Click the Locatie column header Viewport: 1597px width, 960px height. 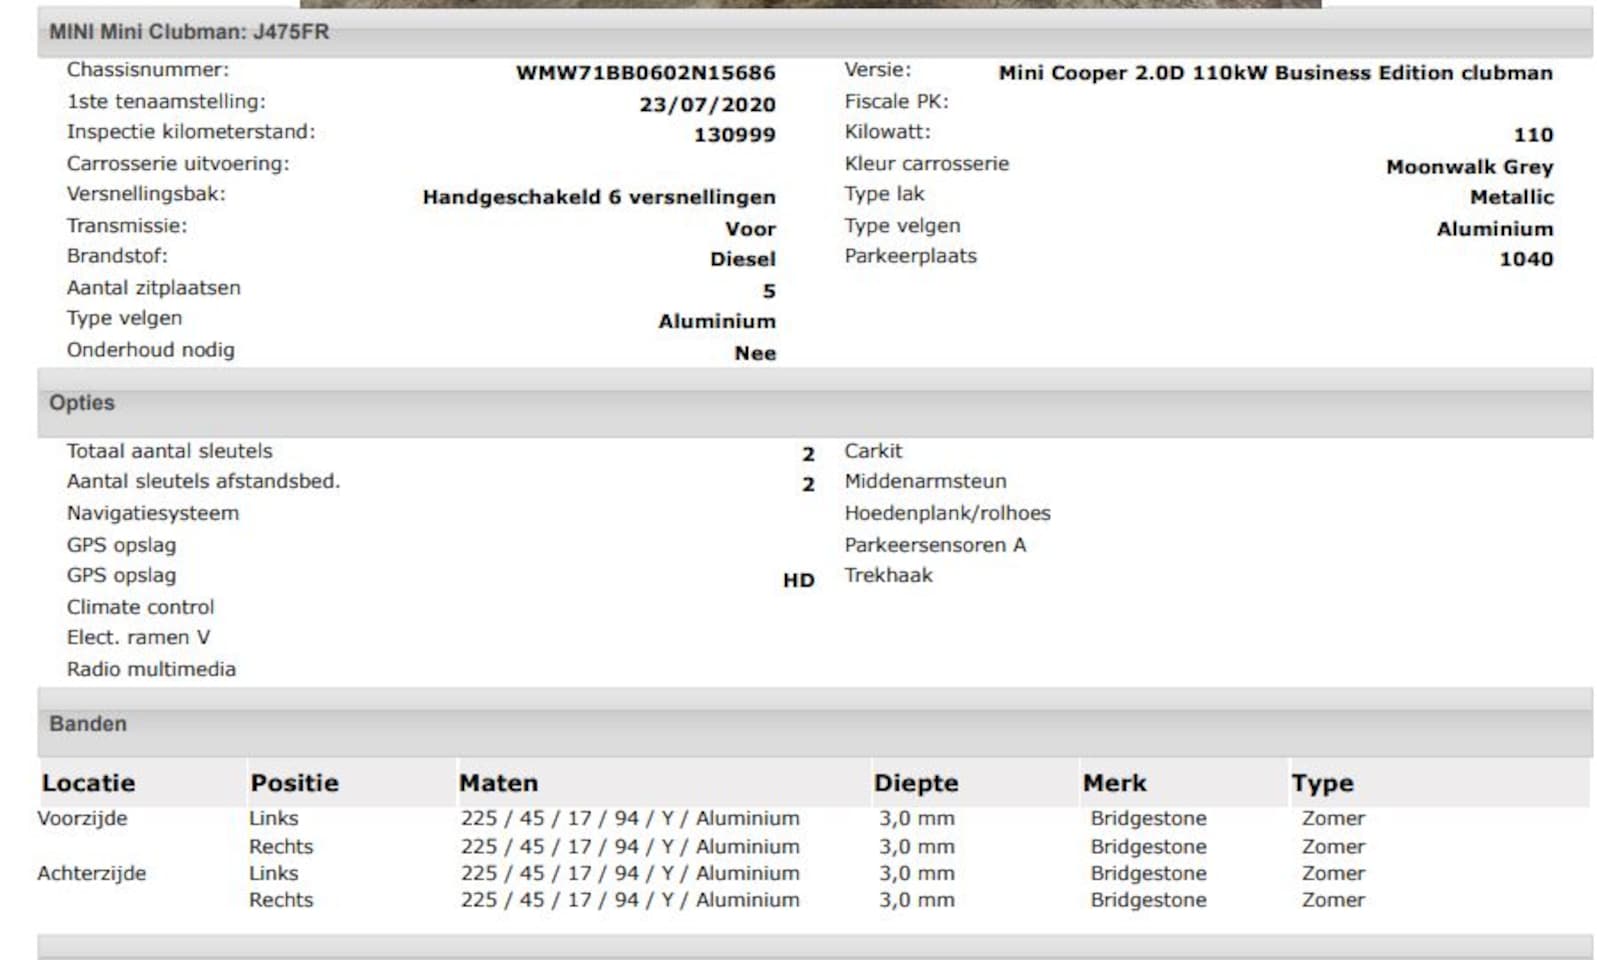coord(88,783)
